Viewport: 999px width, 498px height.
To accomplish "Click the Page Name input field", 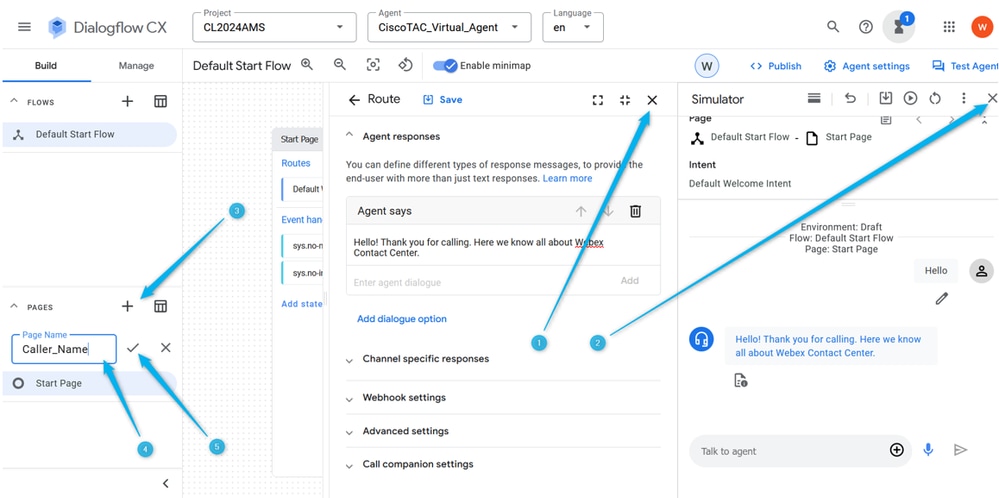I will point(64,349).
